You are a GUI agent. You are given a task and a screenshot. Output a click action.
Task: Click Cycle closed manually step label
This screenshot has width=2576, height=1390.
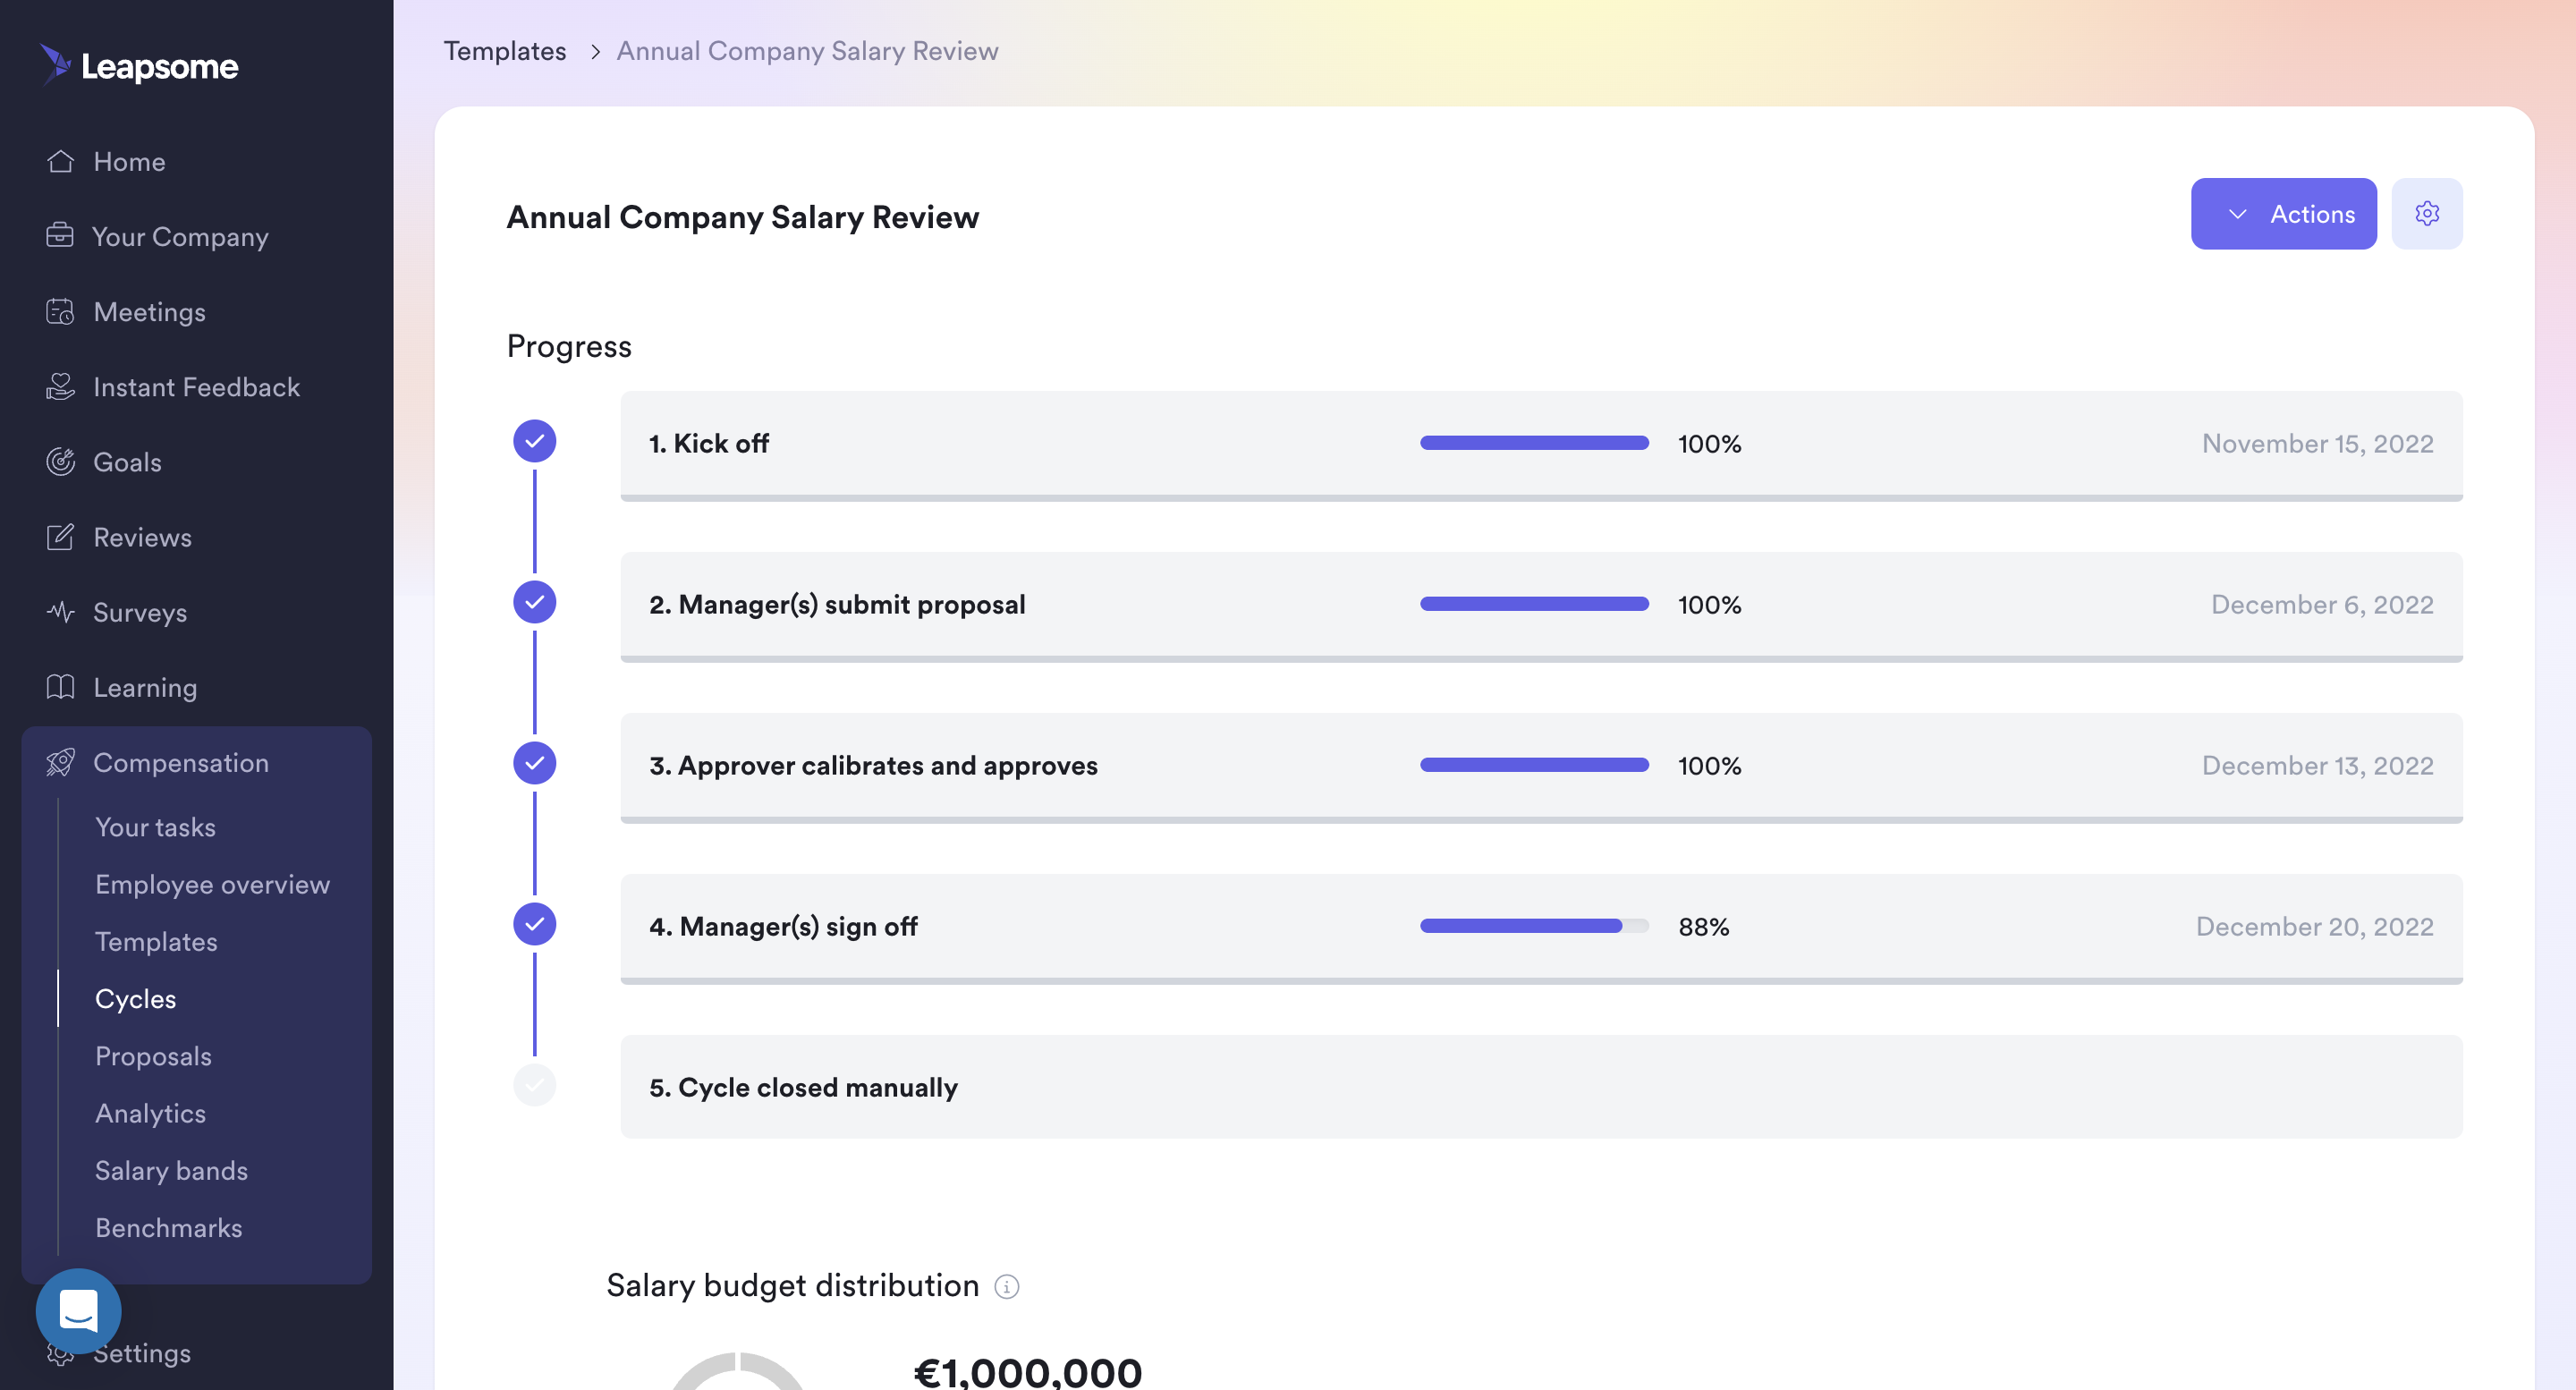coord(803,1087)
